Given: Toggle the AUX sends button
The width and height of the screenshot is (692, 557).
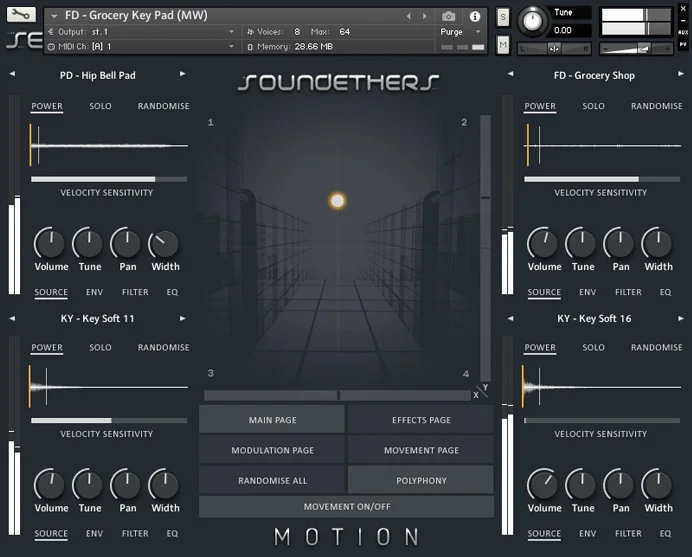Looking at the screenshot, I should tap(683, 32).
